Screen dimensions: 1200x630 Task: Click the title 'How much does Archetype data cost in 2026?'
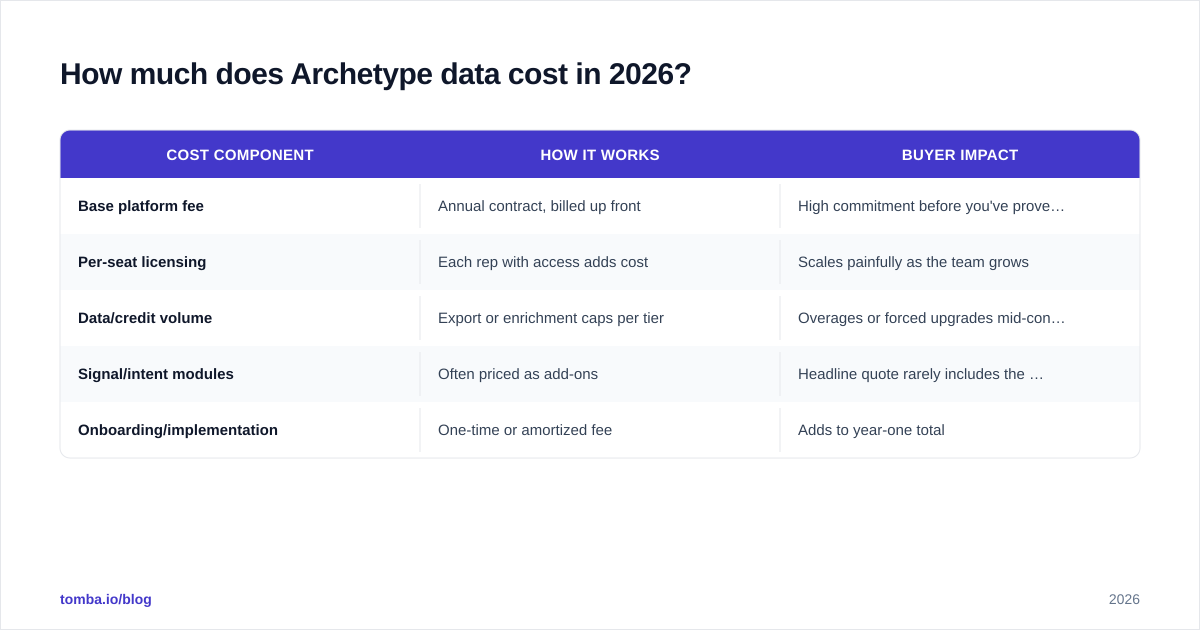point(375,74)
